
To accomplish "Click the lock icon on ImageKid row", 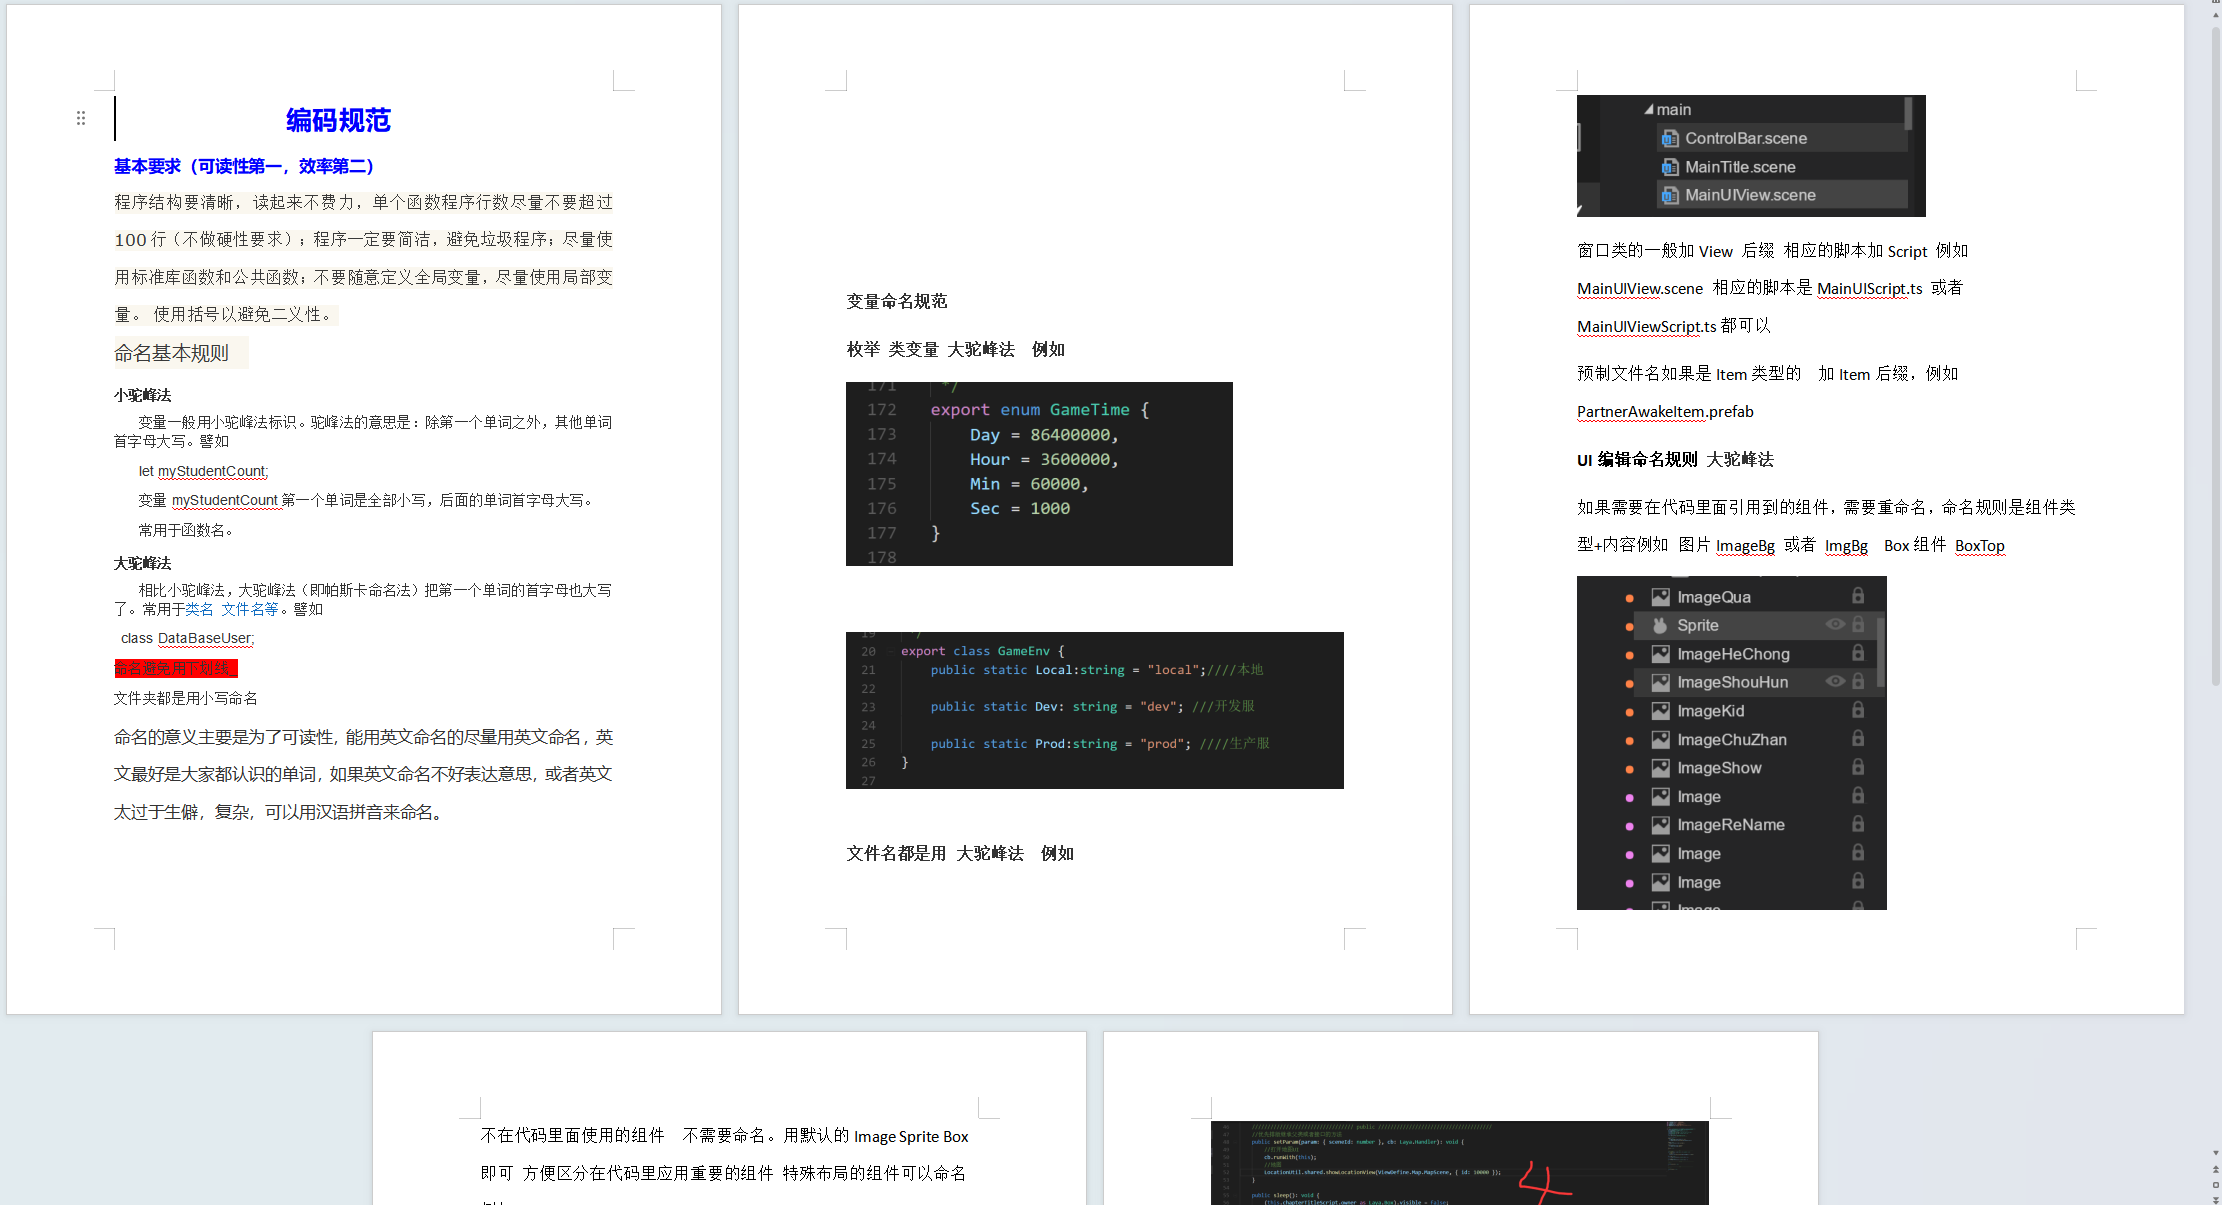I will coord(1857,710).
